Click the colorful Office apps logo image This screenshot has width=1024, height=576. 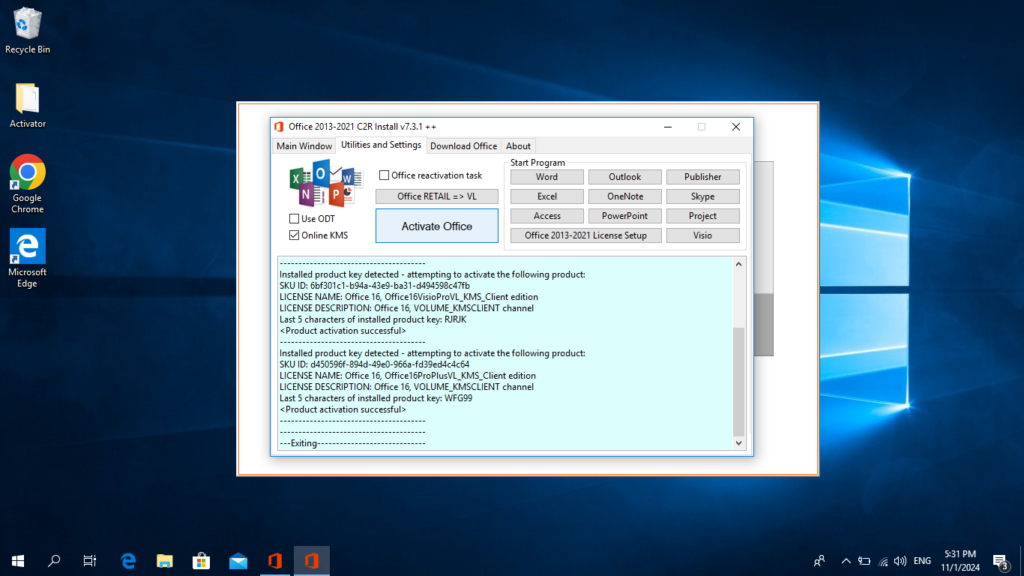[x=325, y=184]
